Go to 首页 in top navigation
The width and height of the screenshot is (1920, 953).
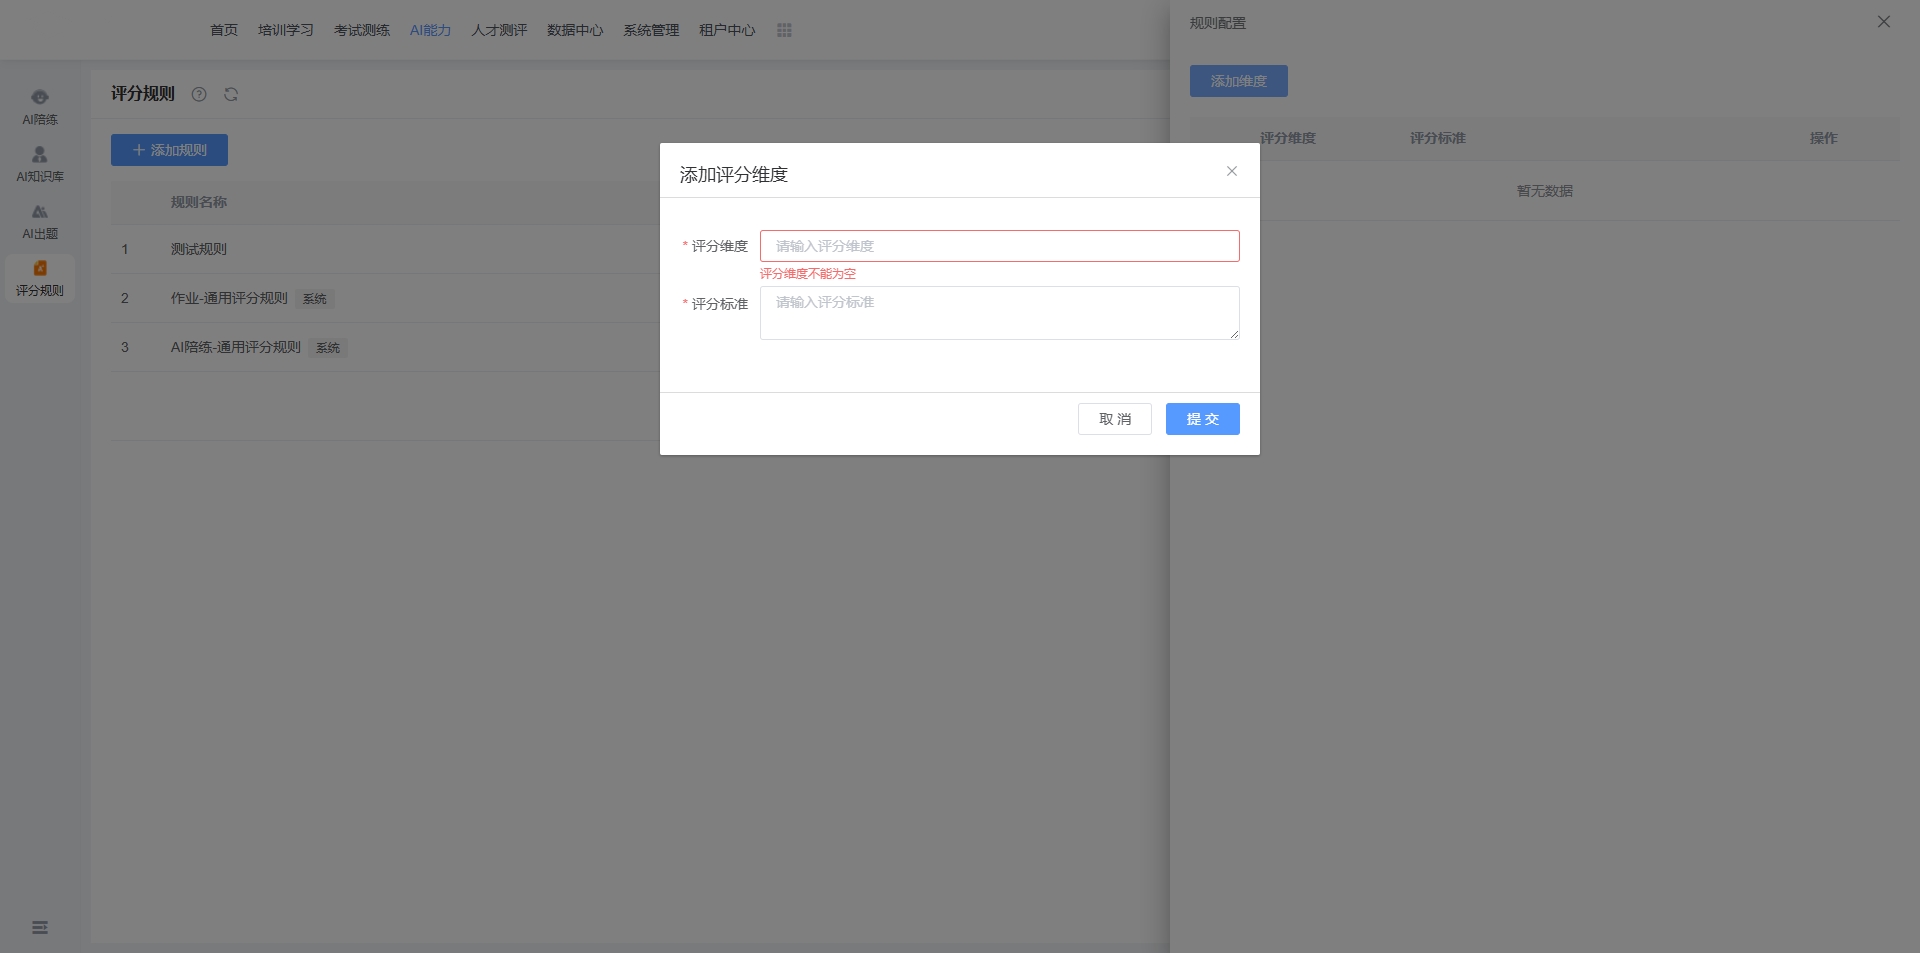click(x=224, y=30)
